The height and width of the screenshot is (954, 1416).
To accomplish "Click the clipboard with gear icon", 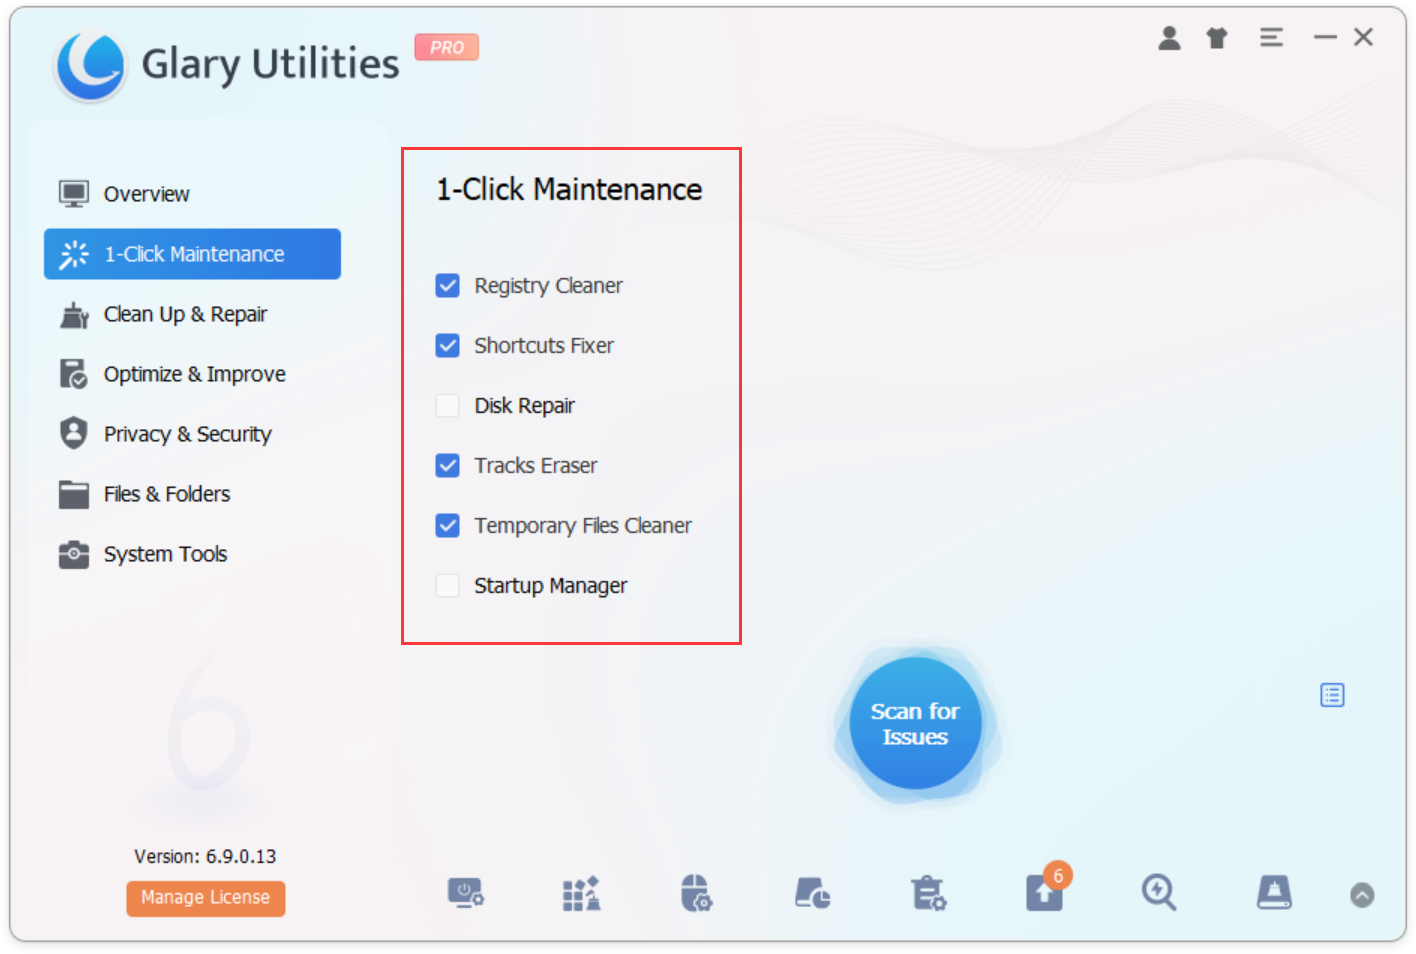I will (x=928, y=892).
